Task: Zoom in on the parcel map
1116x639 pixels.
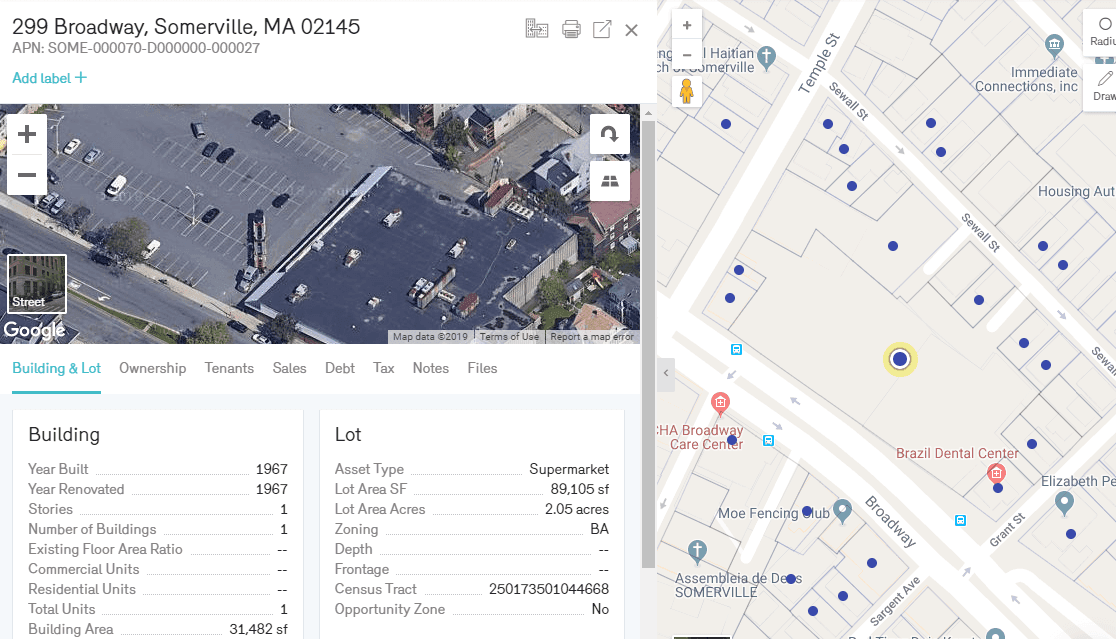Action: (687, 25)
